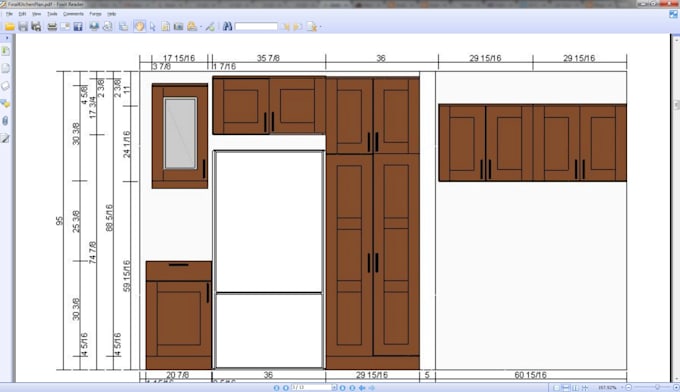This screenshot has width=680, height=392.
Task: Click the binoculars Find icon
Action: click(x=227, y=27)
